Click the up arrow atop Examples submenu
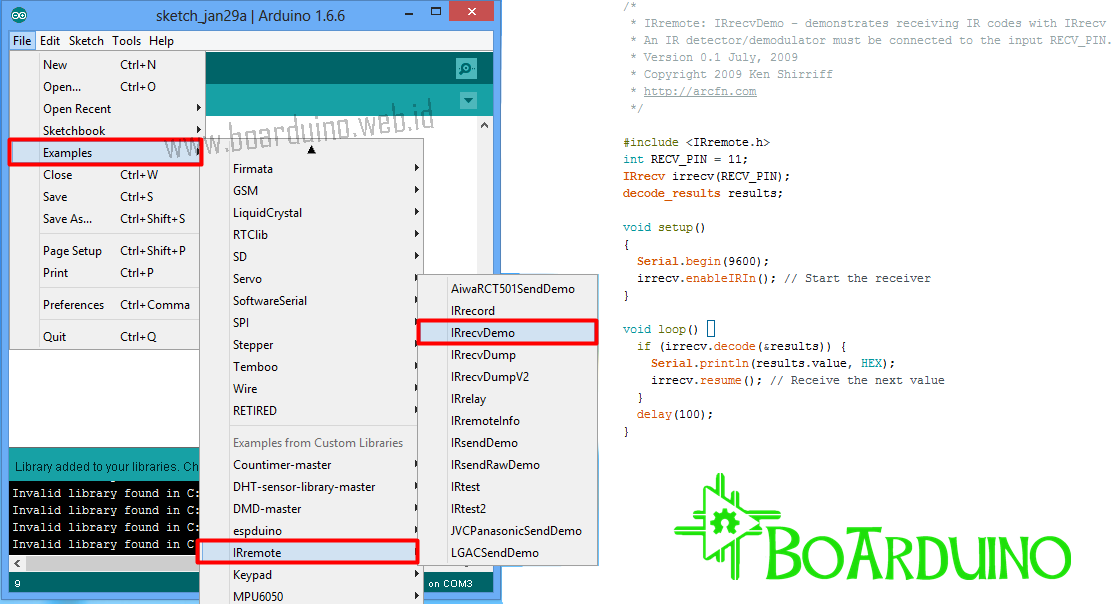 tap(311, 150)
